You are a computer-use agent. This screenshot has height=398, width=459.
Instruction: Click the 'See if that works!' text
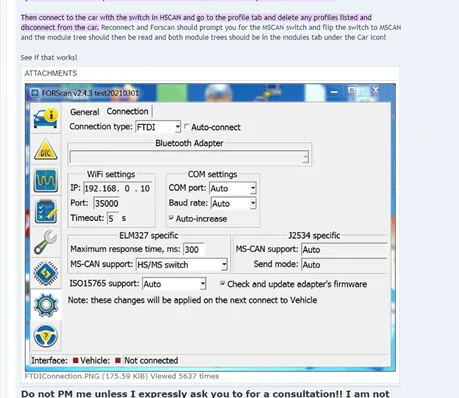tap(49, 57)
